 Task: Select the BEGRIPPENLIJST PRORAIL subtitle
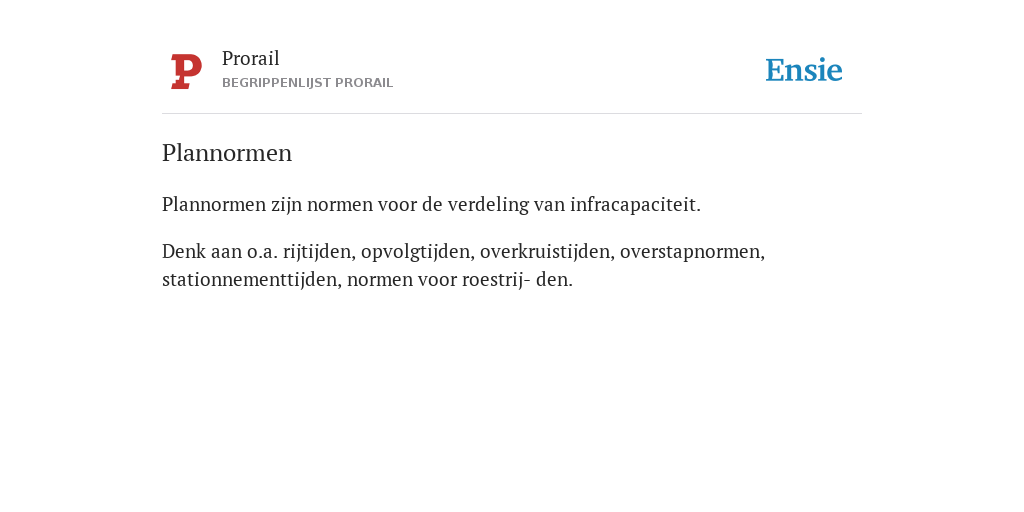click(x=308, y=83)
